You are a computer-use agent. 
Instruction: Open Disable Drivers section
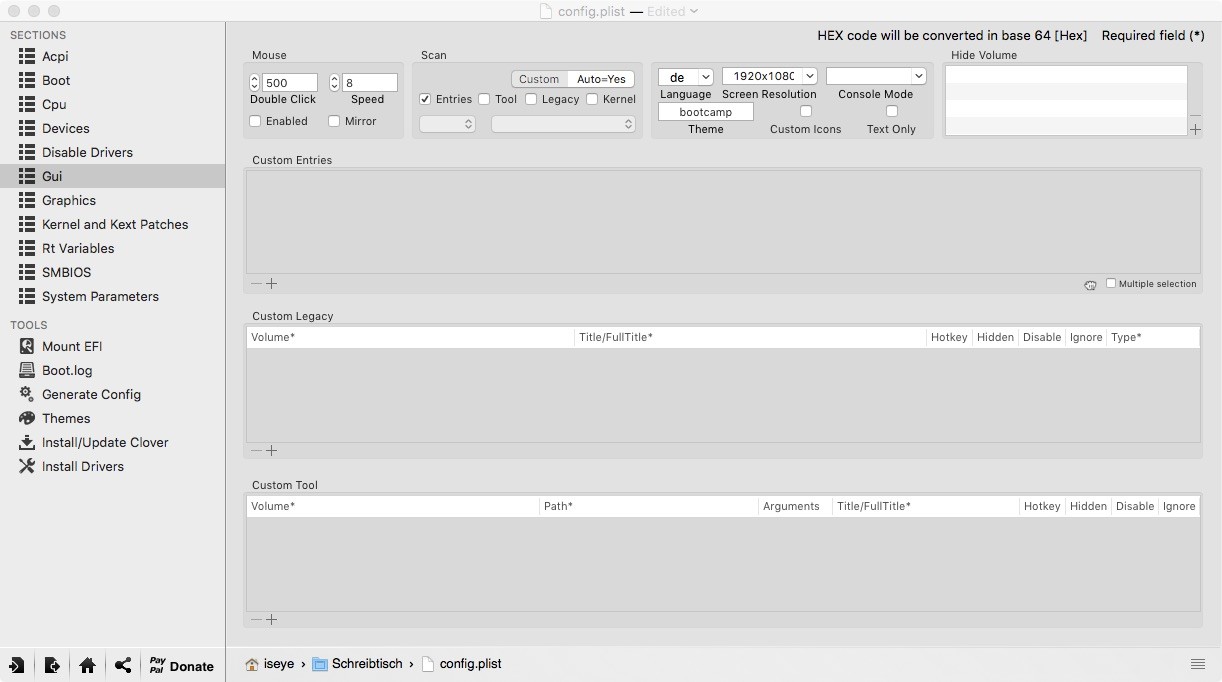point(112,152)
